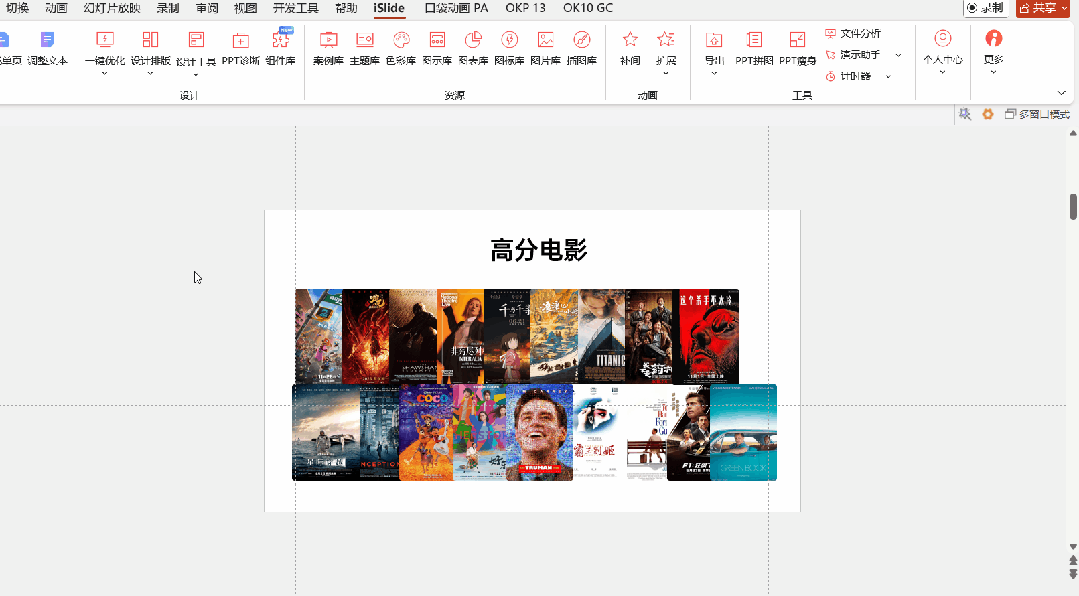Expand the 计时器 dropdown arrow
Screen dimensions: 1079x596
click(x=888, y=76)
